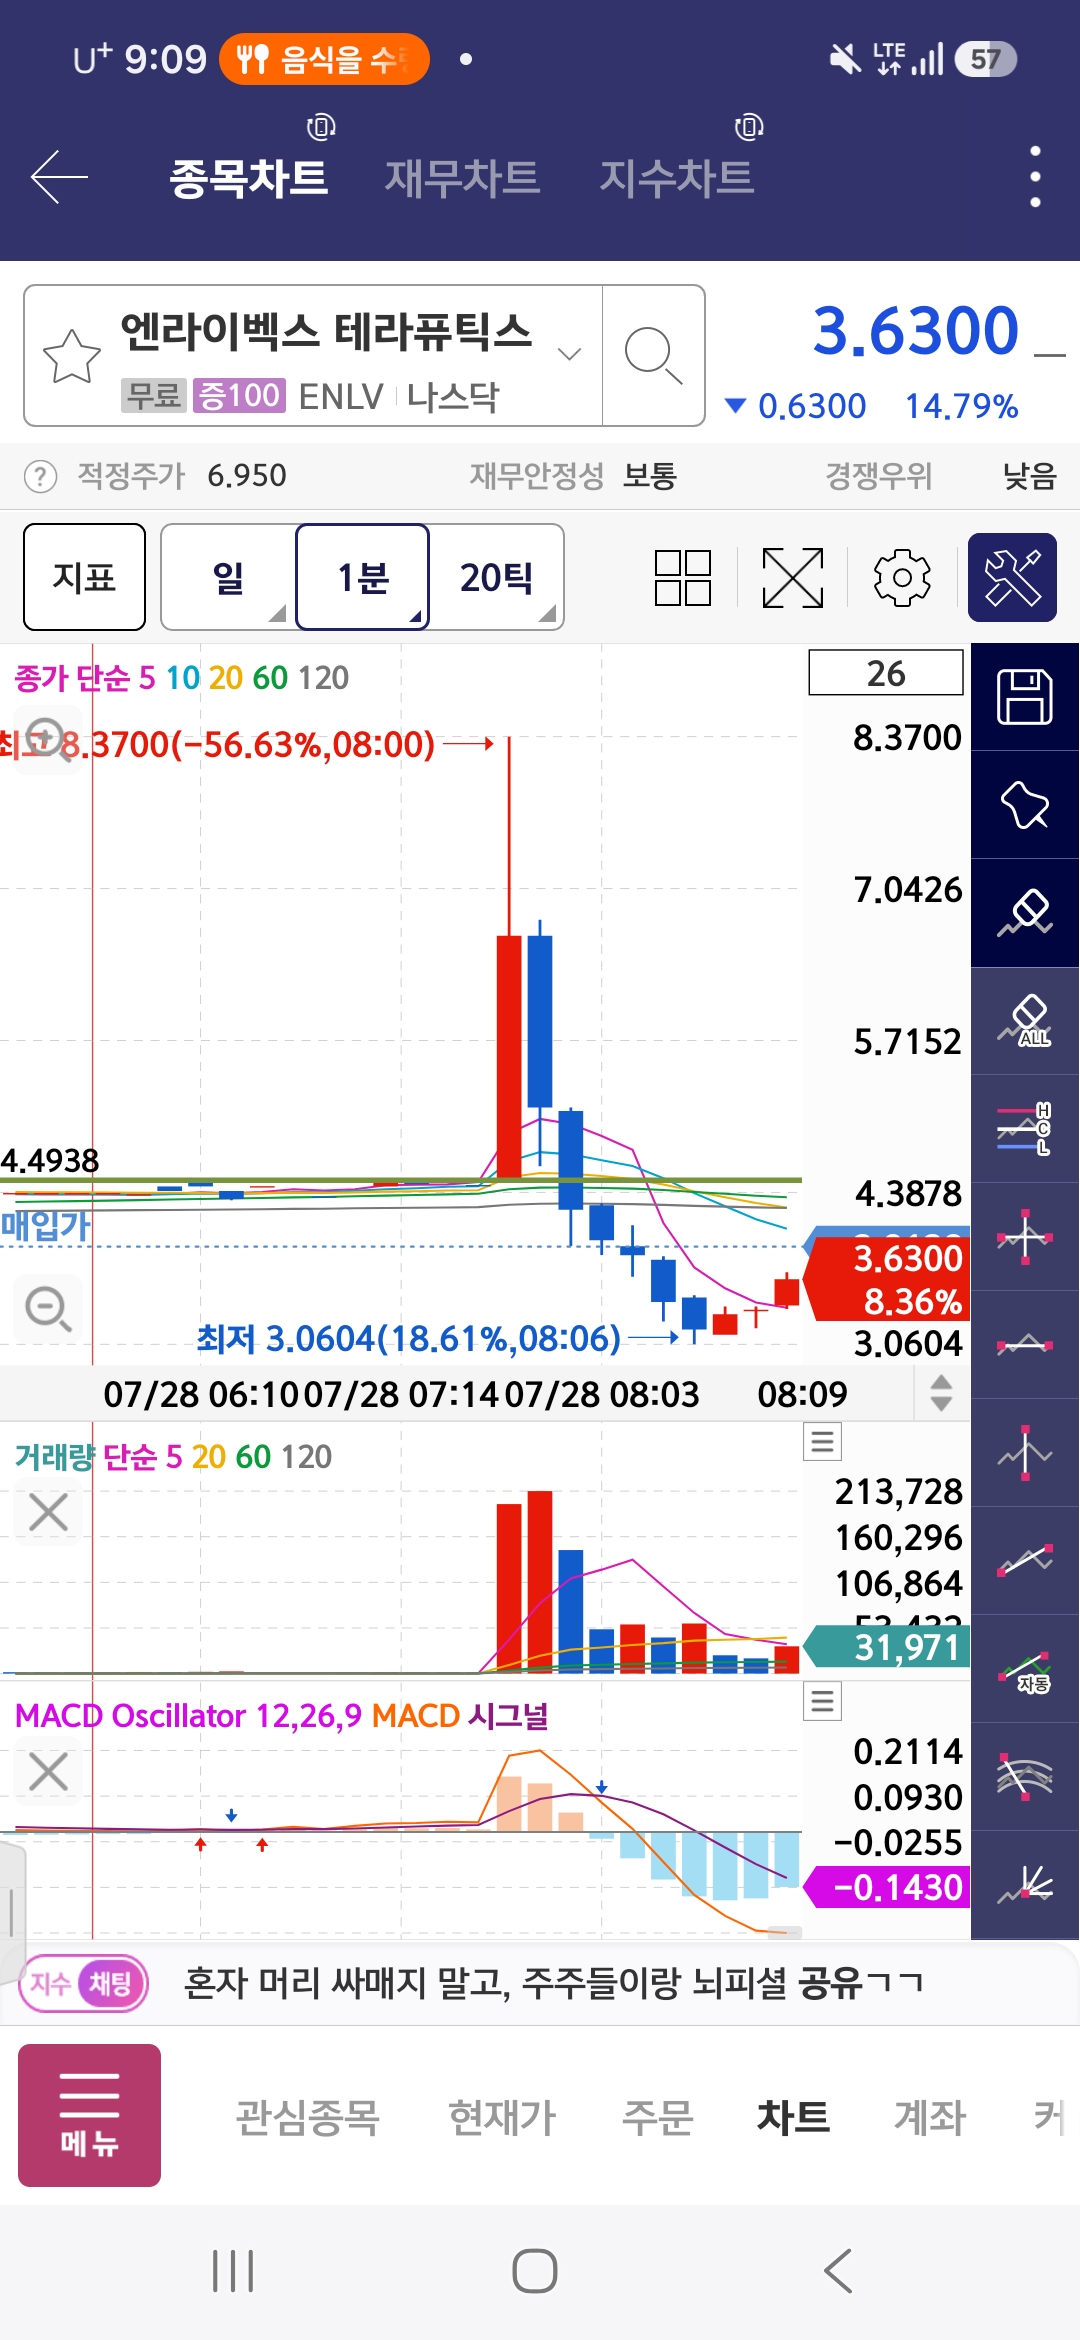Image resolution: width=1080 pixels, height=2340 pixels.
Task: Zoom out chart with minus magnifier
Action: click(47, 1308)
